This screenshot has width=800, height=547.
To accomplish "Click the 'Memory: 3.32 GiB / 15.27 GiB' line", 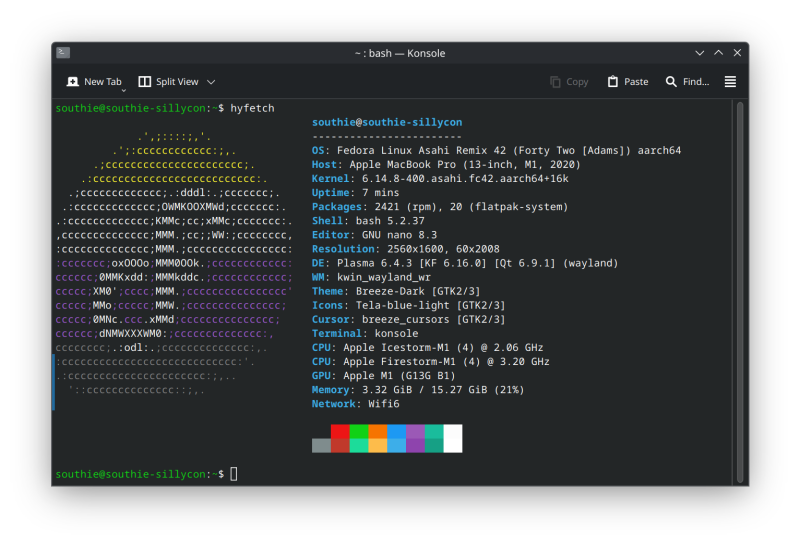I will [418, 390].
